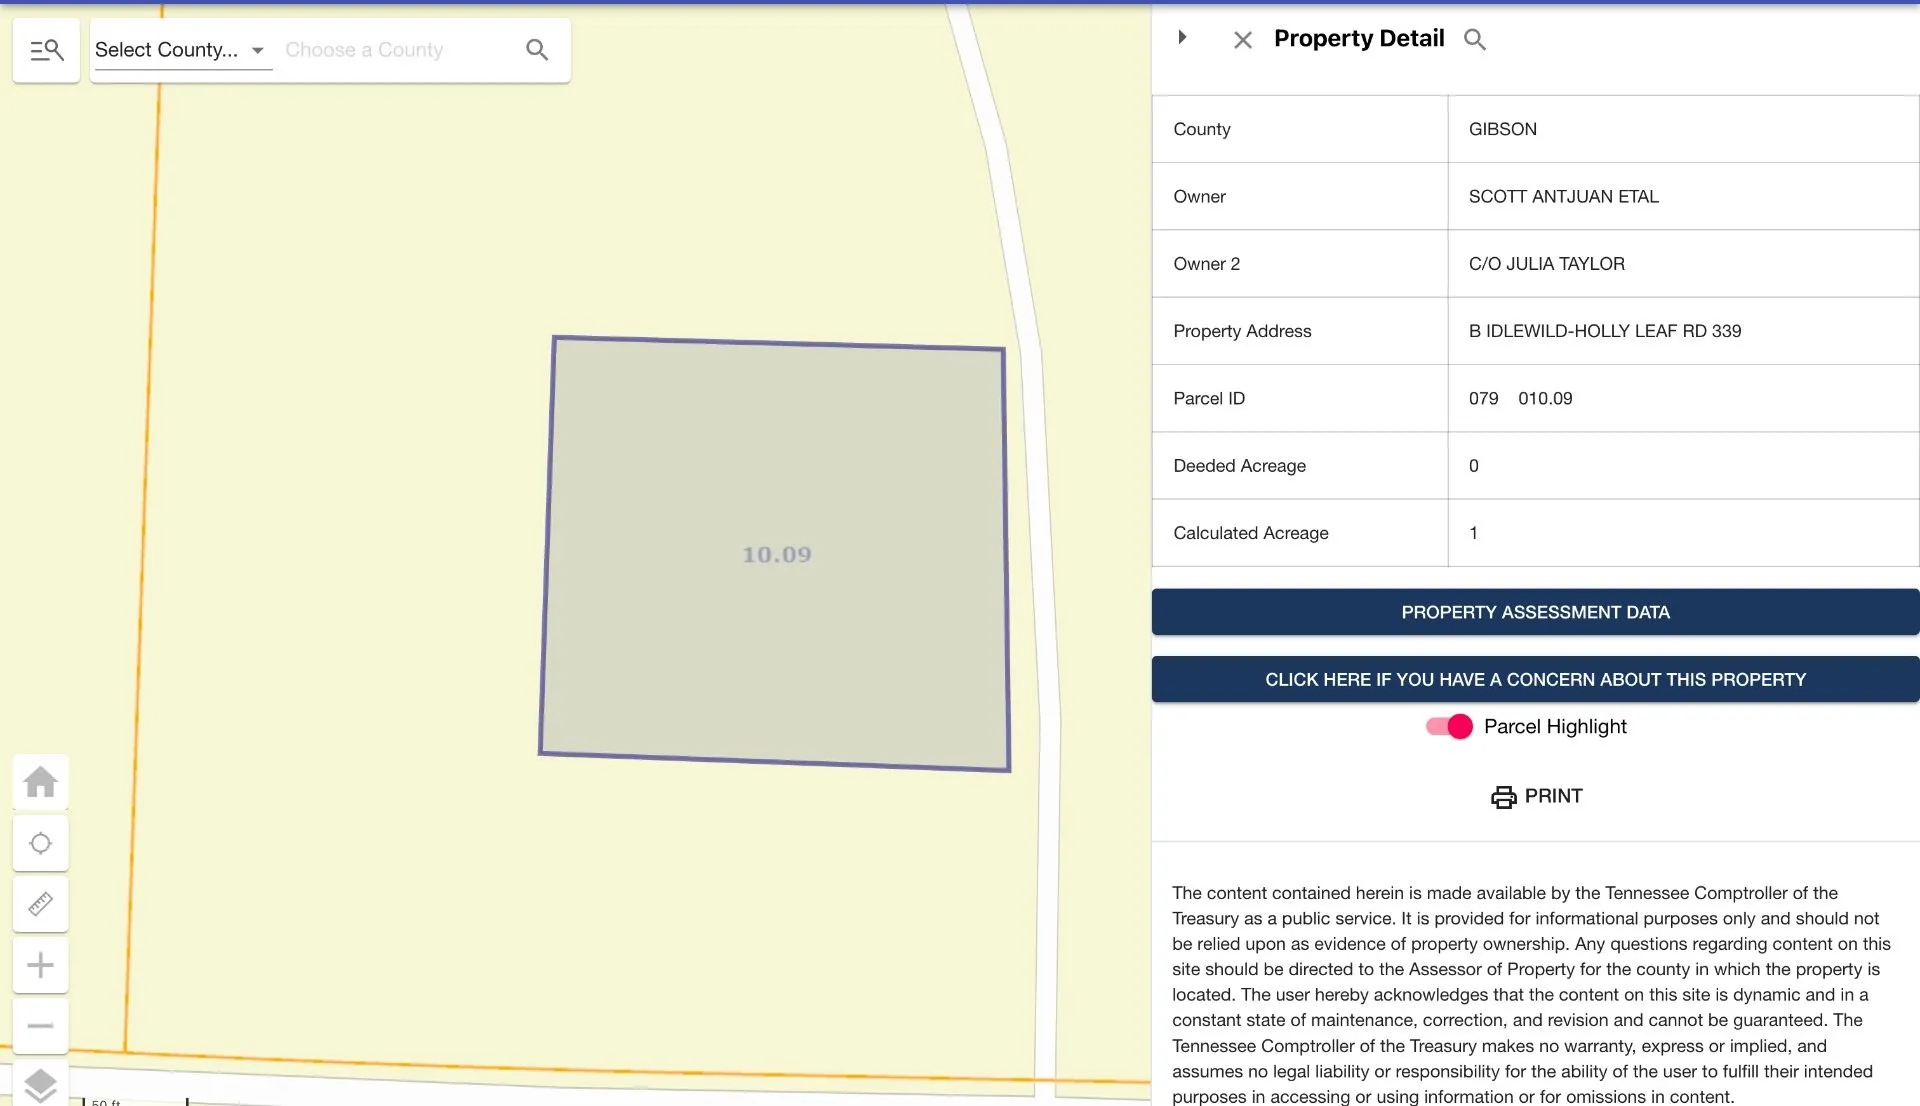This screenshot has height=1106, width=1920.
Task: Select highlighted parcel 10.09 on map
Action: pos(776,554)
